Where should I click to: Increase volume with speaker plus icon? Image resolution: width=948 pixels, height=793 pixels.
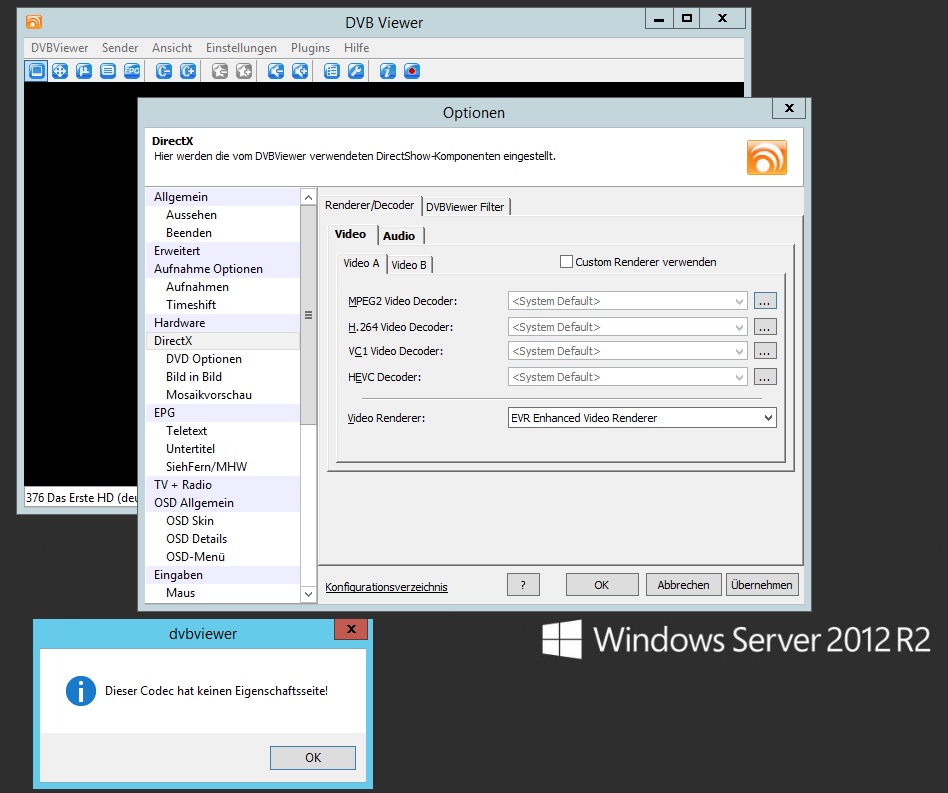[300, 71]
